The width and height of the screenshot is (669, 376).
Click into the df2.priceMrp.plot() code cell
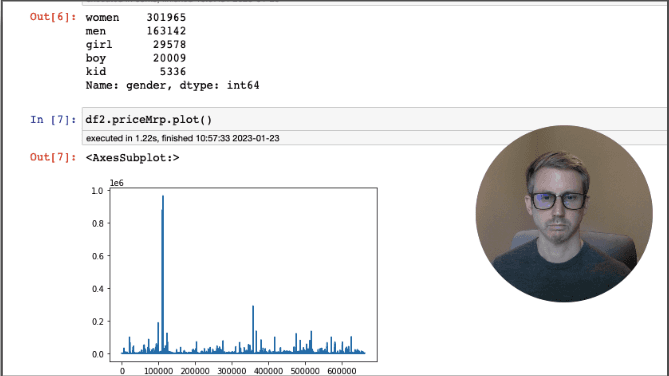(375, 120)
